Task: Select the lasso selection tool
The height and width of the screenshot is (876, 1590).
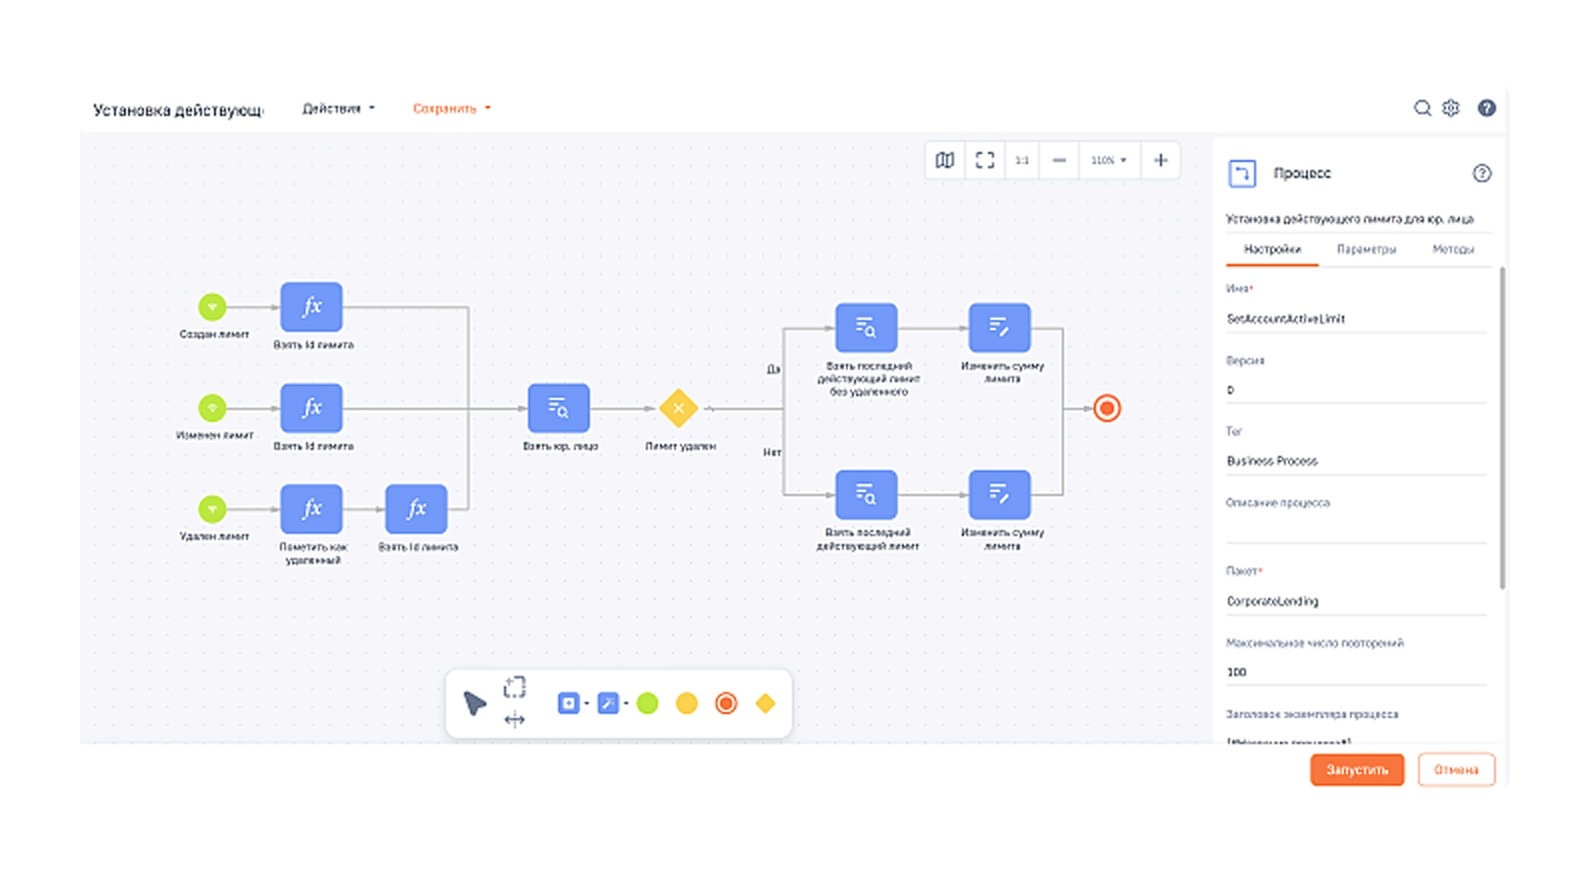Action: coord(514,687)
